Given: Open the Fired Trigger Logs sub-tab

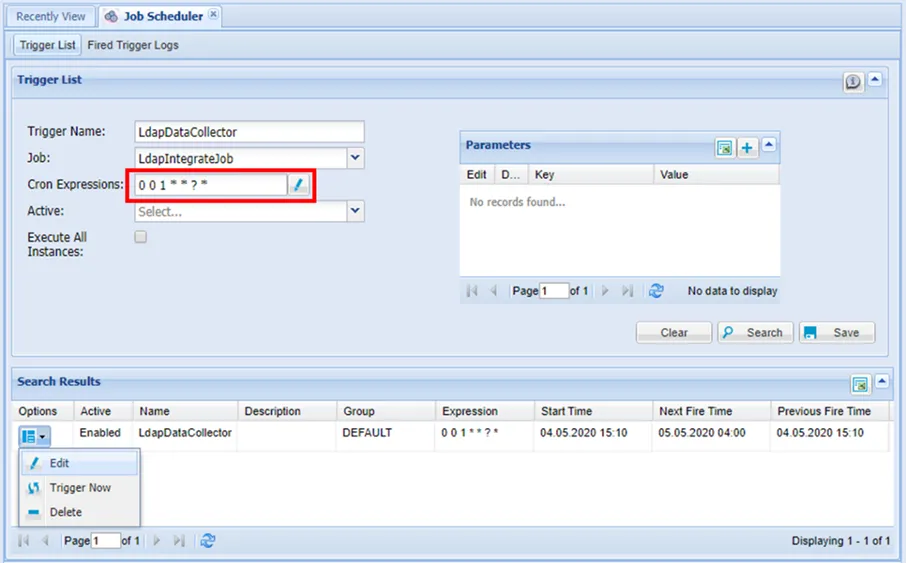Looking at the screenshot, I should click(x=133, y=45).
